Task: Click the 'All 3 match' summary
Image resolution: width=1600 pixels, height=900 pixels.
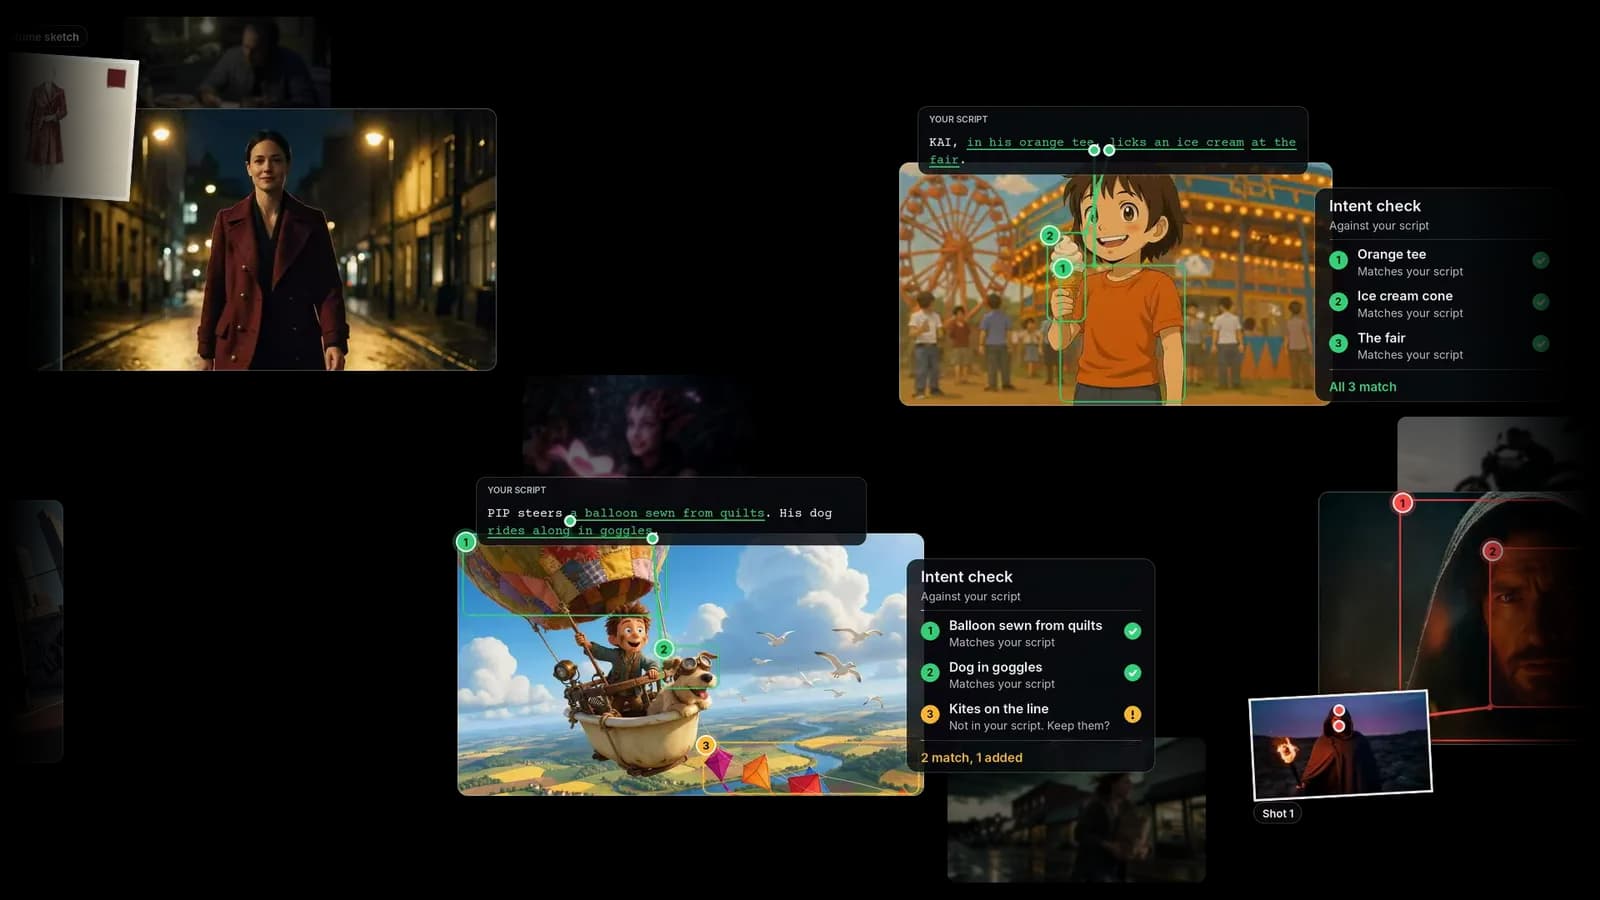Action: [x=1362, y=387]
